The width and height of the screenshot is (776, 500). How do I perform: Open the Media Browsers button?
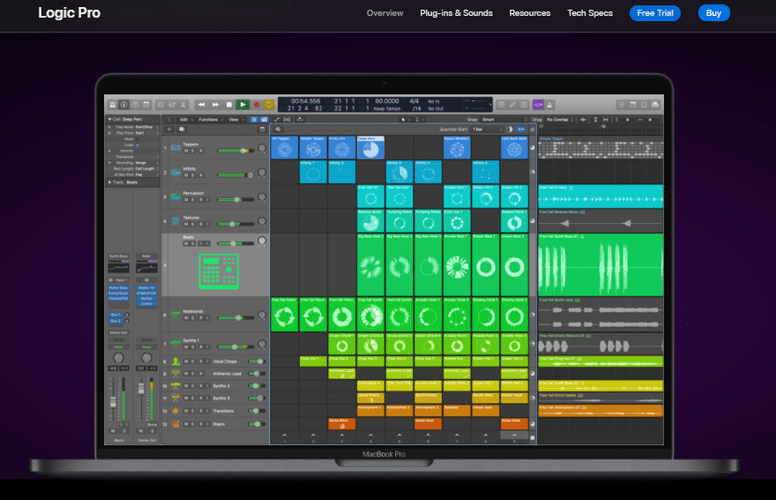point(656,104)
